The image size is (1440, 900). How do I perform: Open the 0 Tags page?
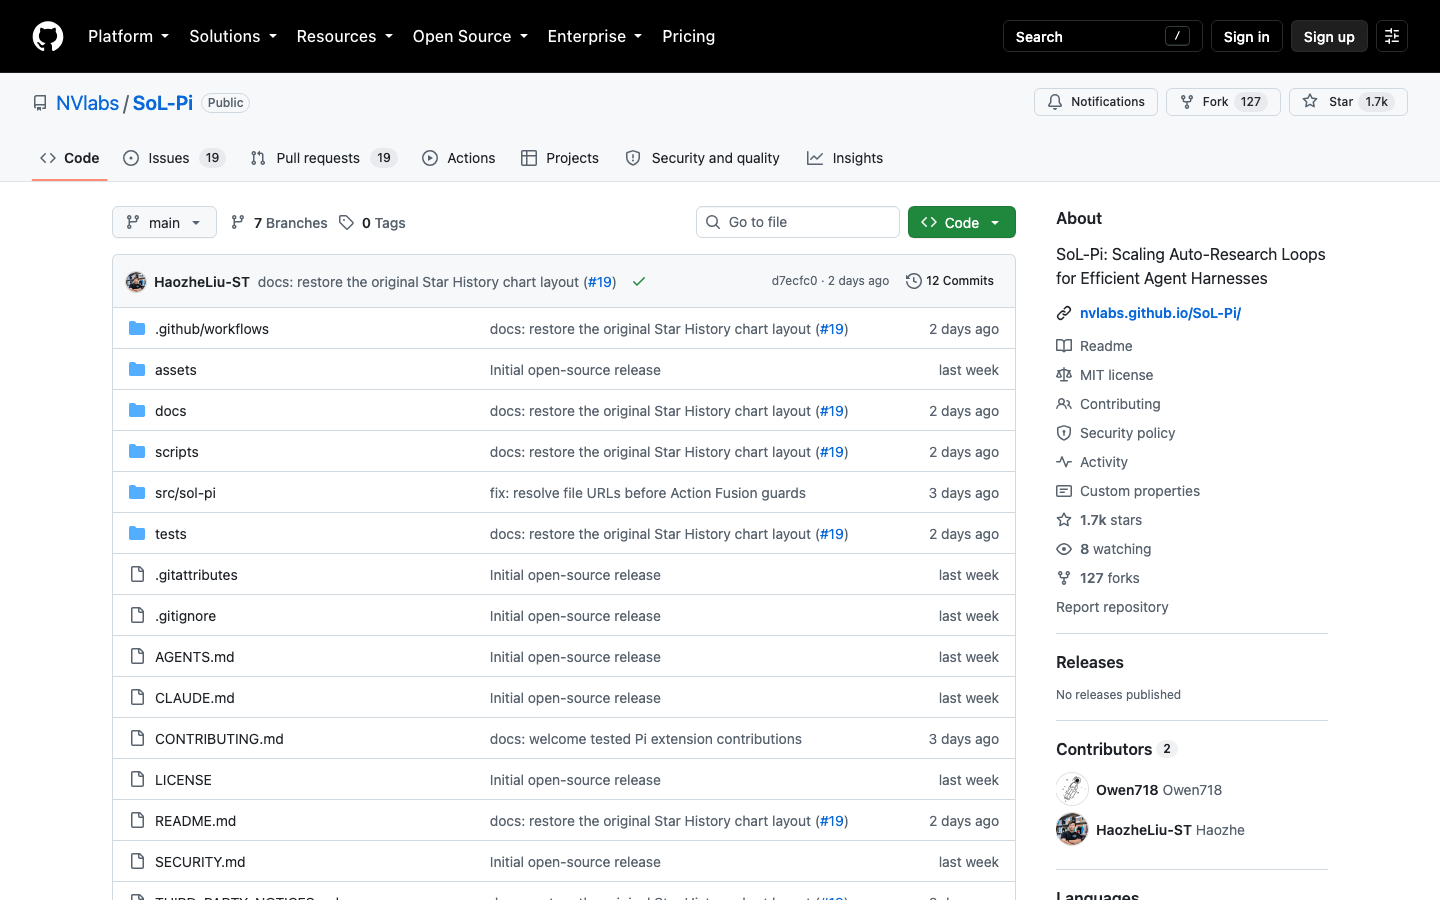point(372,223)
